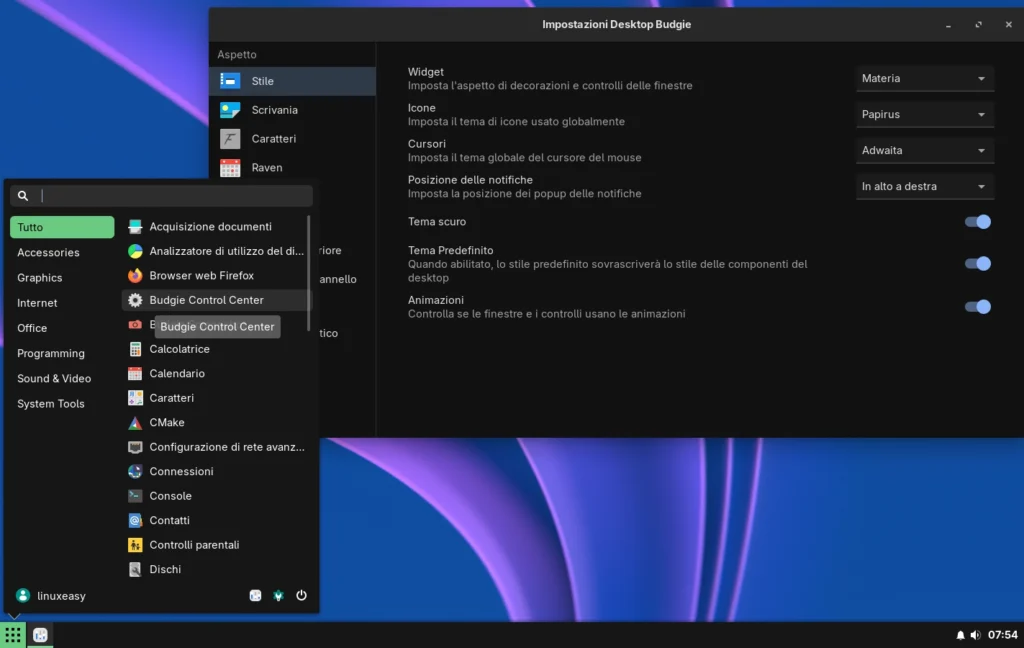Open the Materia widget theme dropdown

[924, 78]
